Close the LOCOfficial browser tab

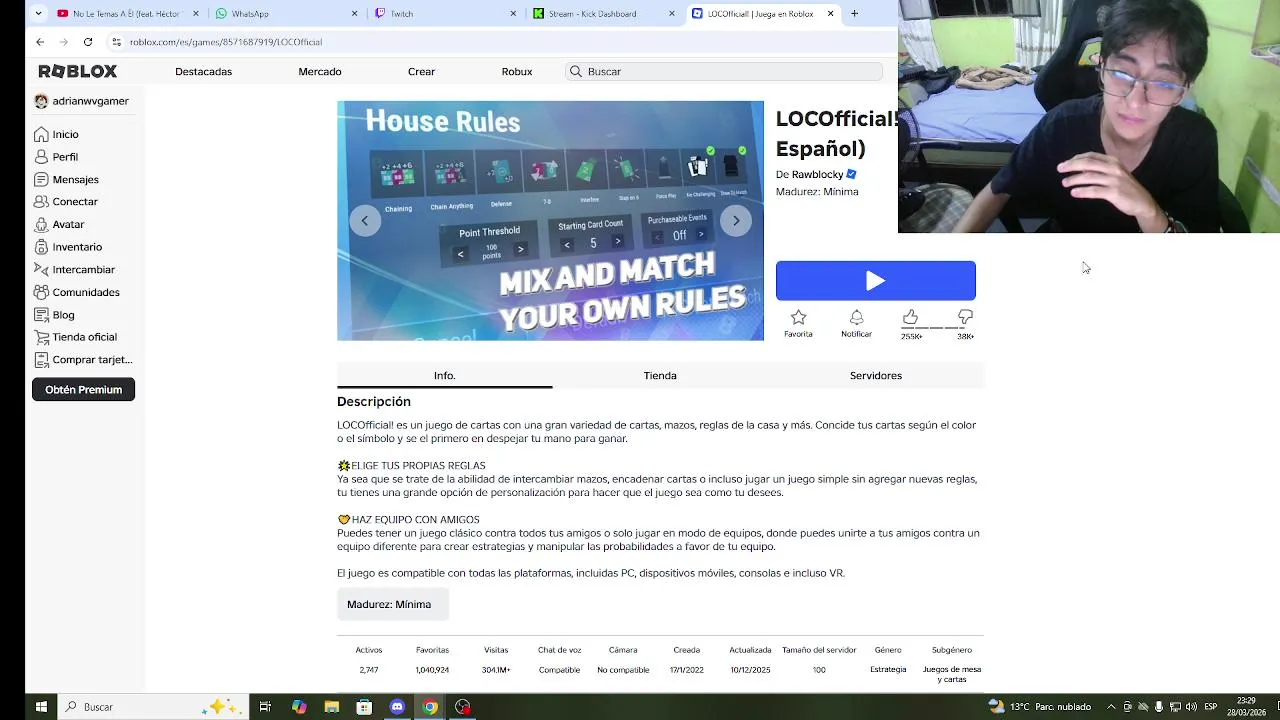pyautogui.click(x=830, y=14)
